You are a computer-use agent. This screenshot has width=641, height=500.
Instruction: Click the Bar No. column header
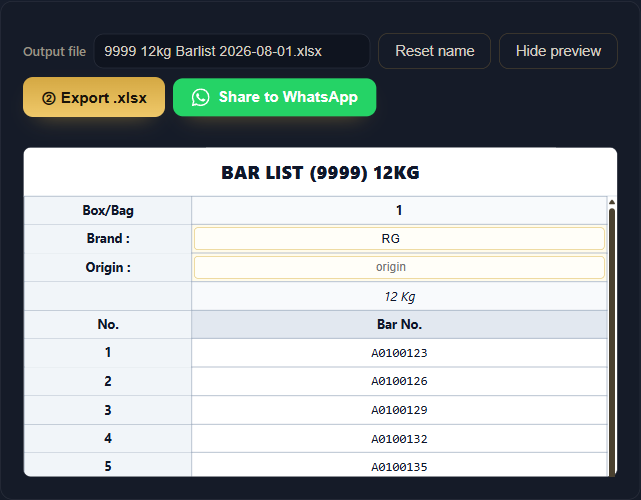tap(399, 325)
